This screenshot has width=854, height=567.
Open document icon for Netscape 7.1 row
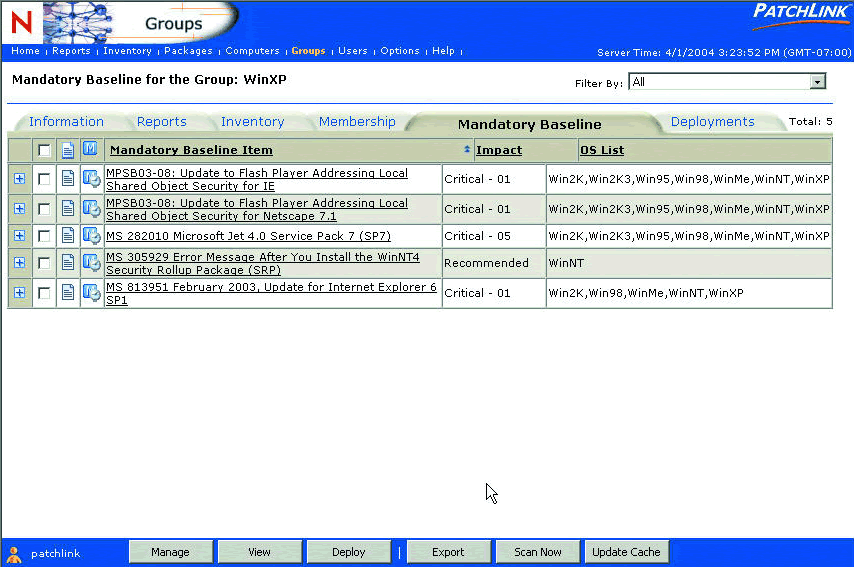tap(68, 209)
